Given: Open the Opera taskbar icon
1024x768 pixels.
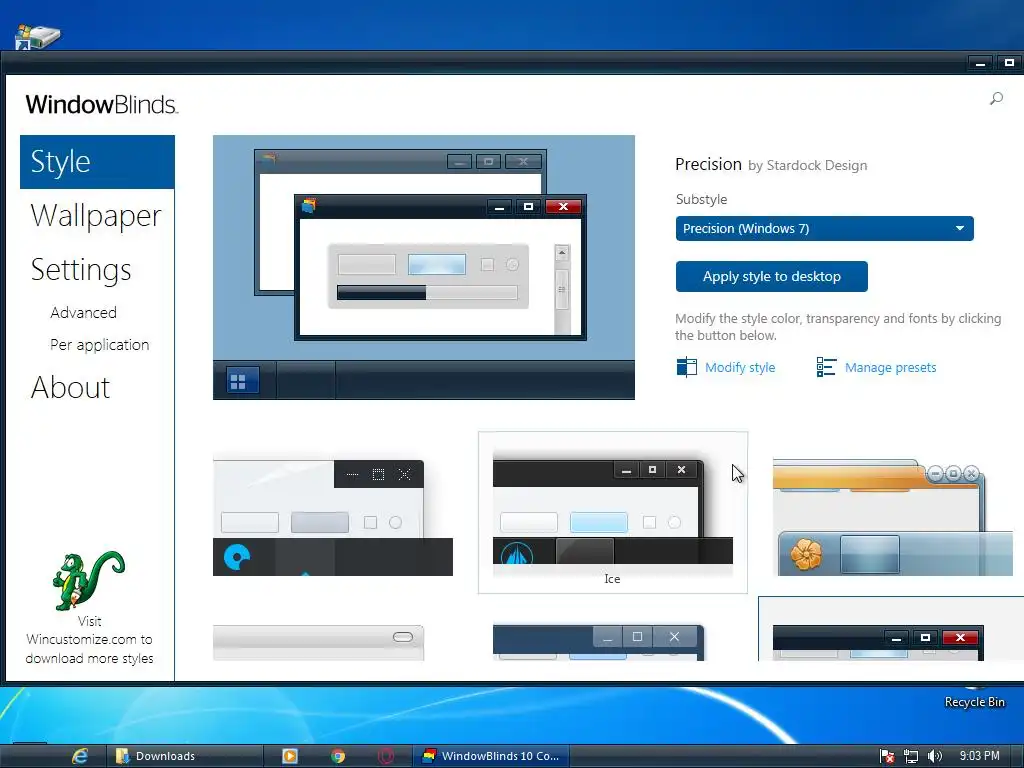Looking at the screenshot, I should [x=386, y=756].
